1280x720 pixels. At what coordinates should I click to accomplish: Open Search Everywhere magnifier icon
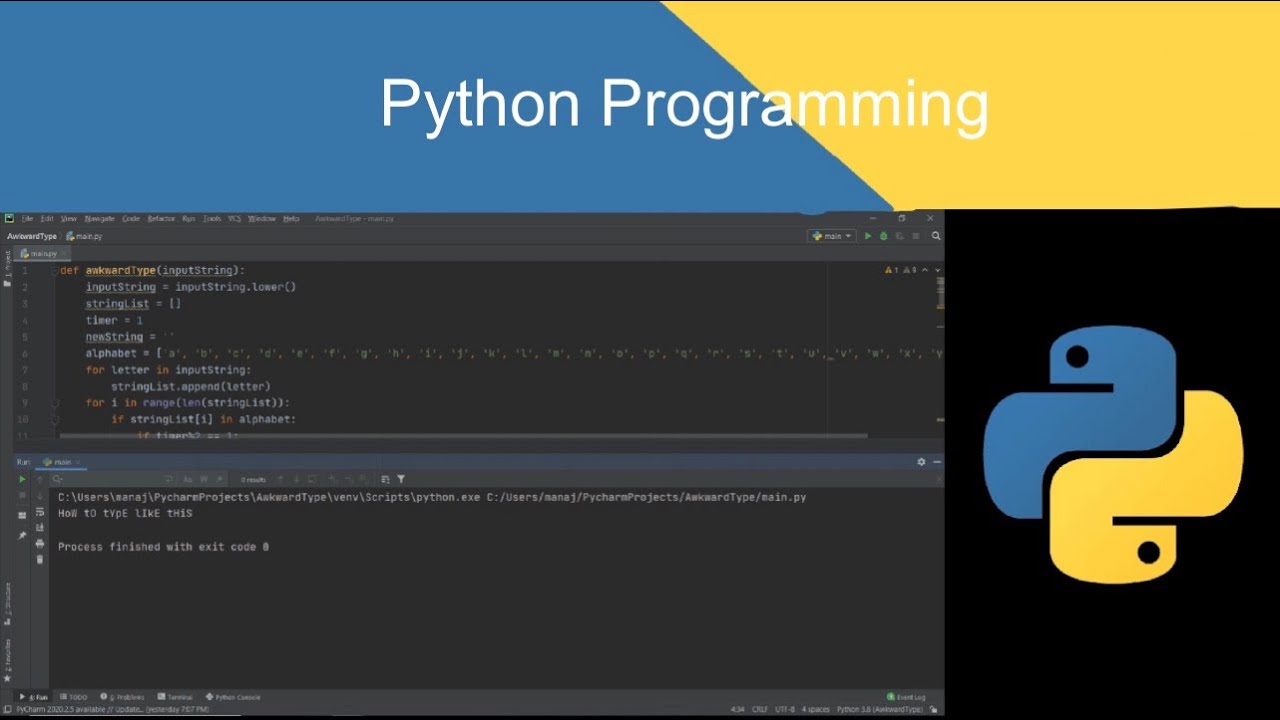point(936,236)
